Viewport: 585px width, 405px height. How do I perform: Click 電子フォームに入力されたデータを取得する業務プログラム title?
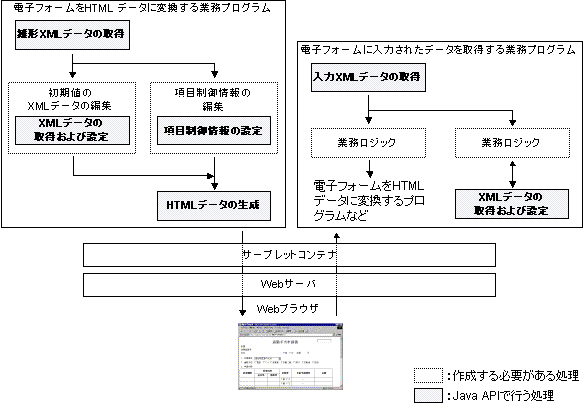(x=438, y=50)
